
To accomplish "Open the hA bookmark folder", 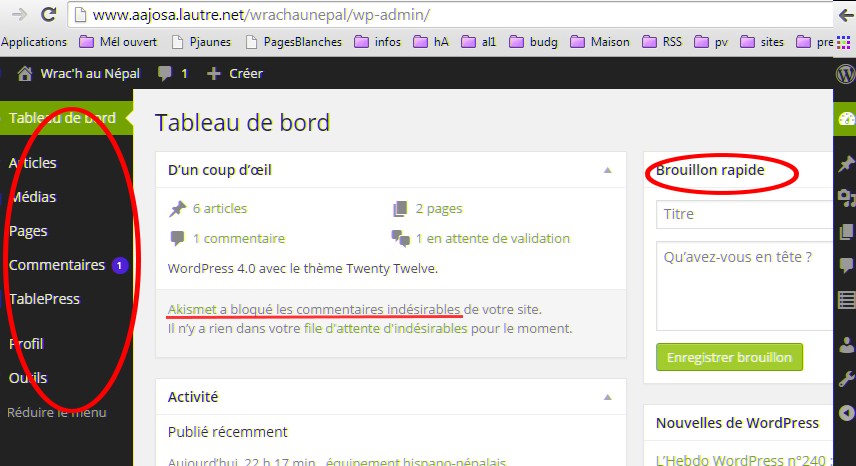I will click(x=431, y=42).
